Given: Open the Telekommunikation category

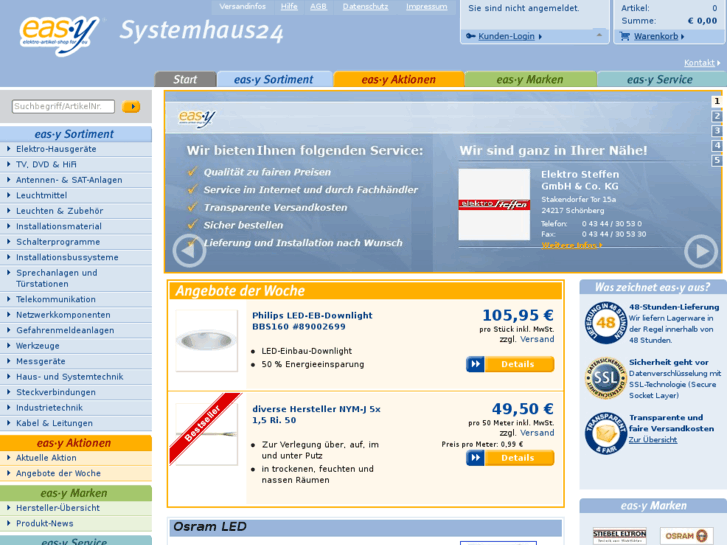Looking at the screenshot, I should pyautogui.click(x=76, y=300).
